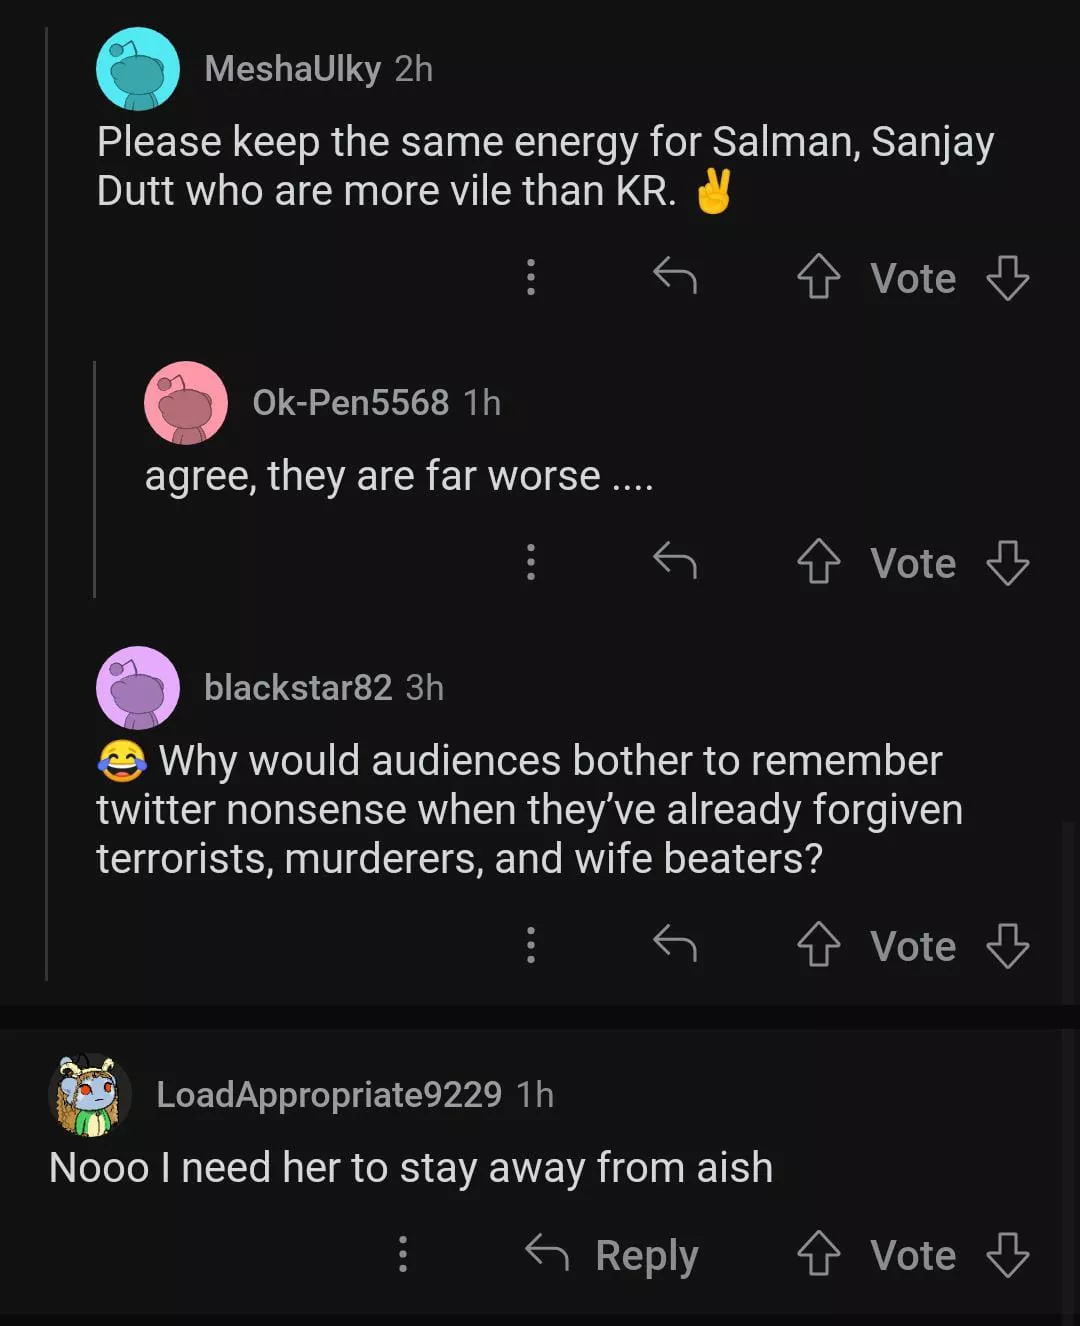This screenshot has width=1080, height=1326.
Task: Downvote blackstar82's comment
Action: click(1007, 945)
